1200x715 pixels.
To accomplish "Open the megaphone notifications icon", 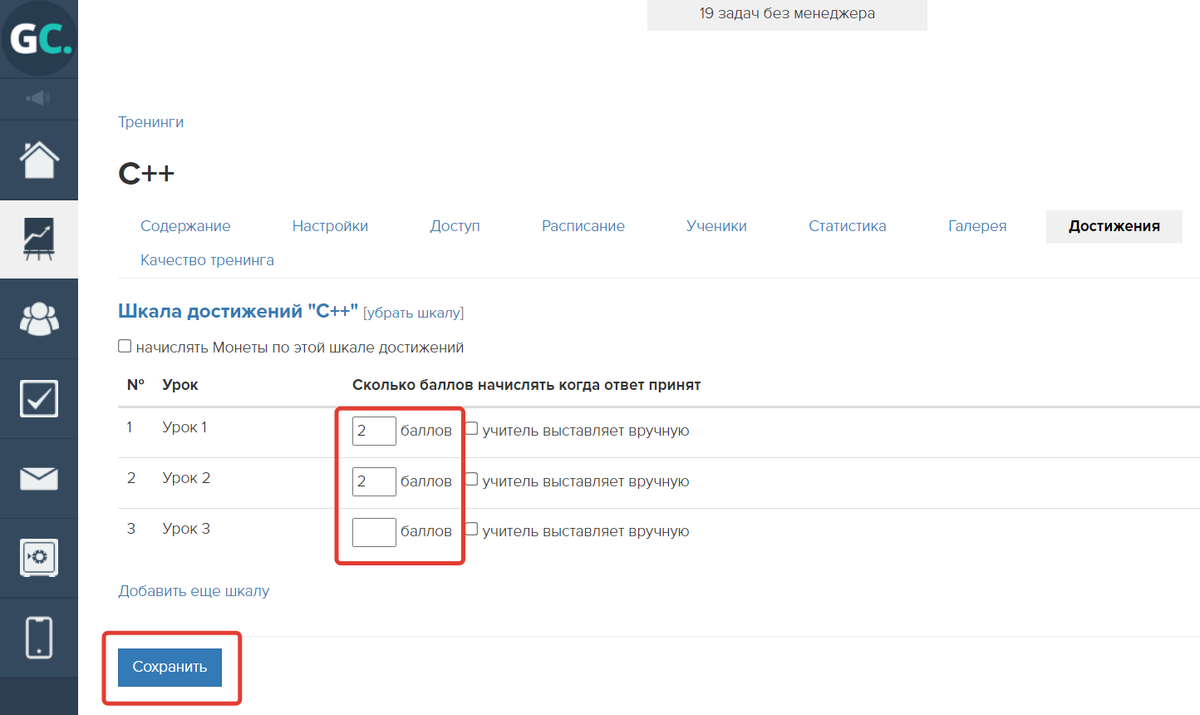I will tap(39, 98).
